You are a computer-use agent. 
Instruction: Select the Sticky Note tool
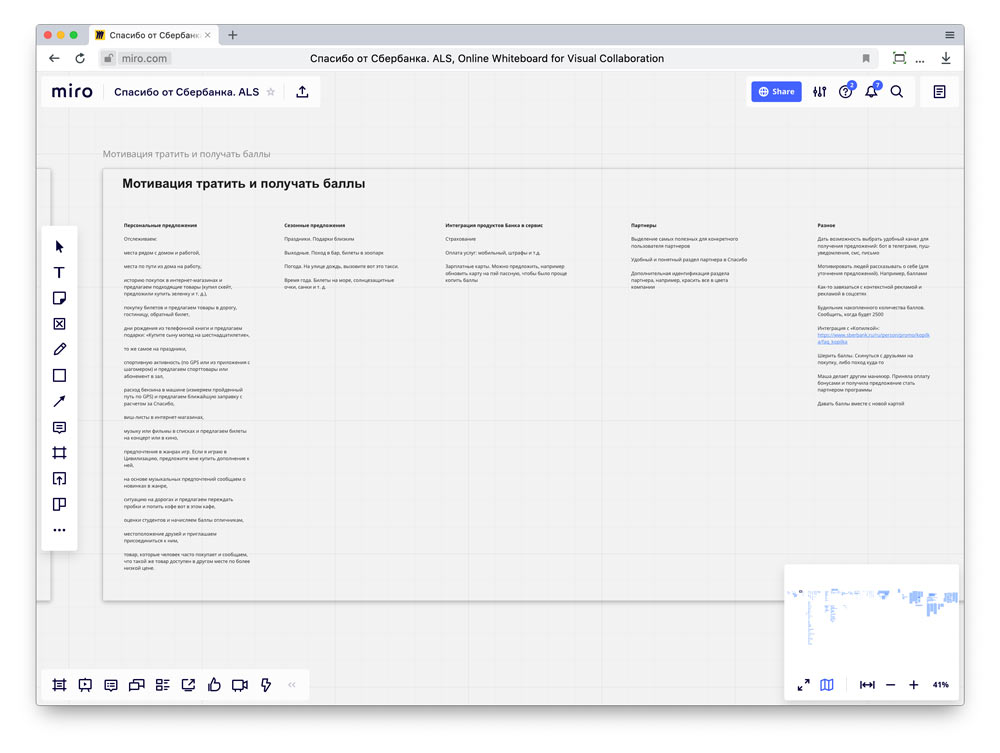(59, 298)
